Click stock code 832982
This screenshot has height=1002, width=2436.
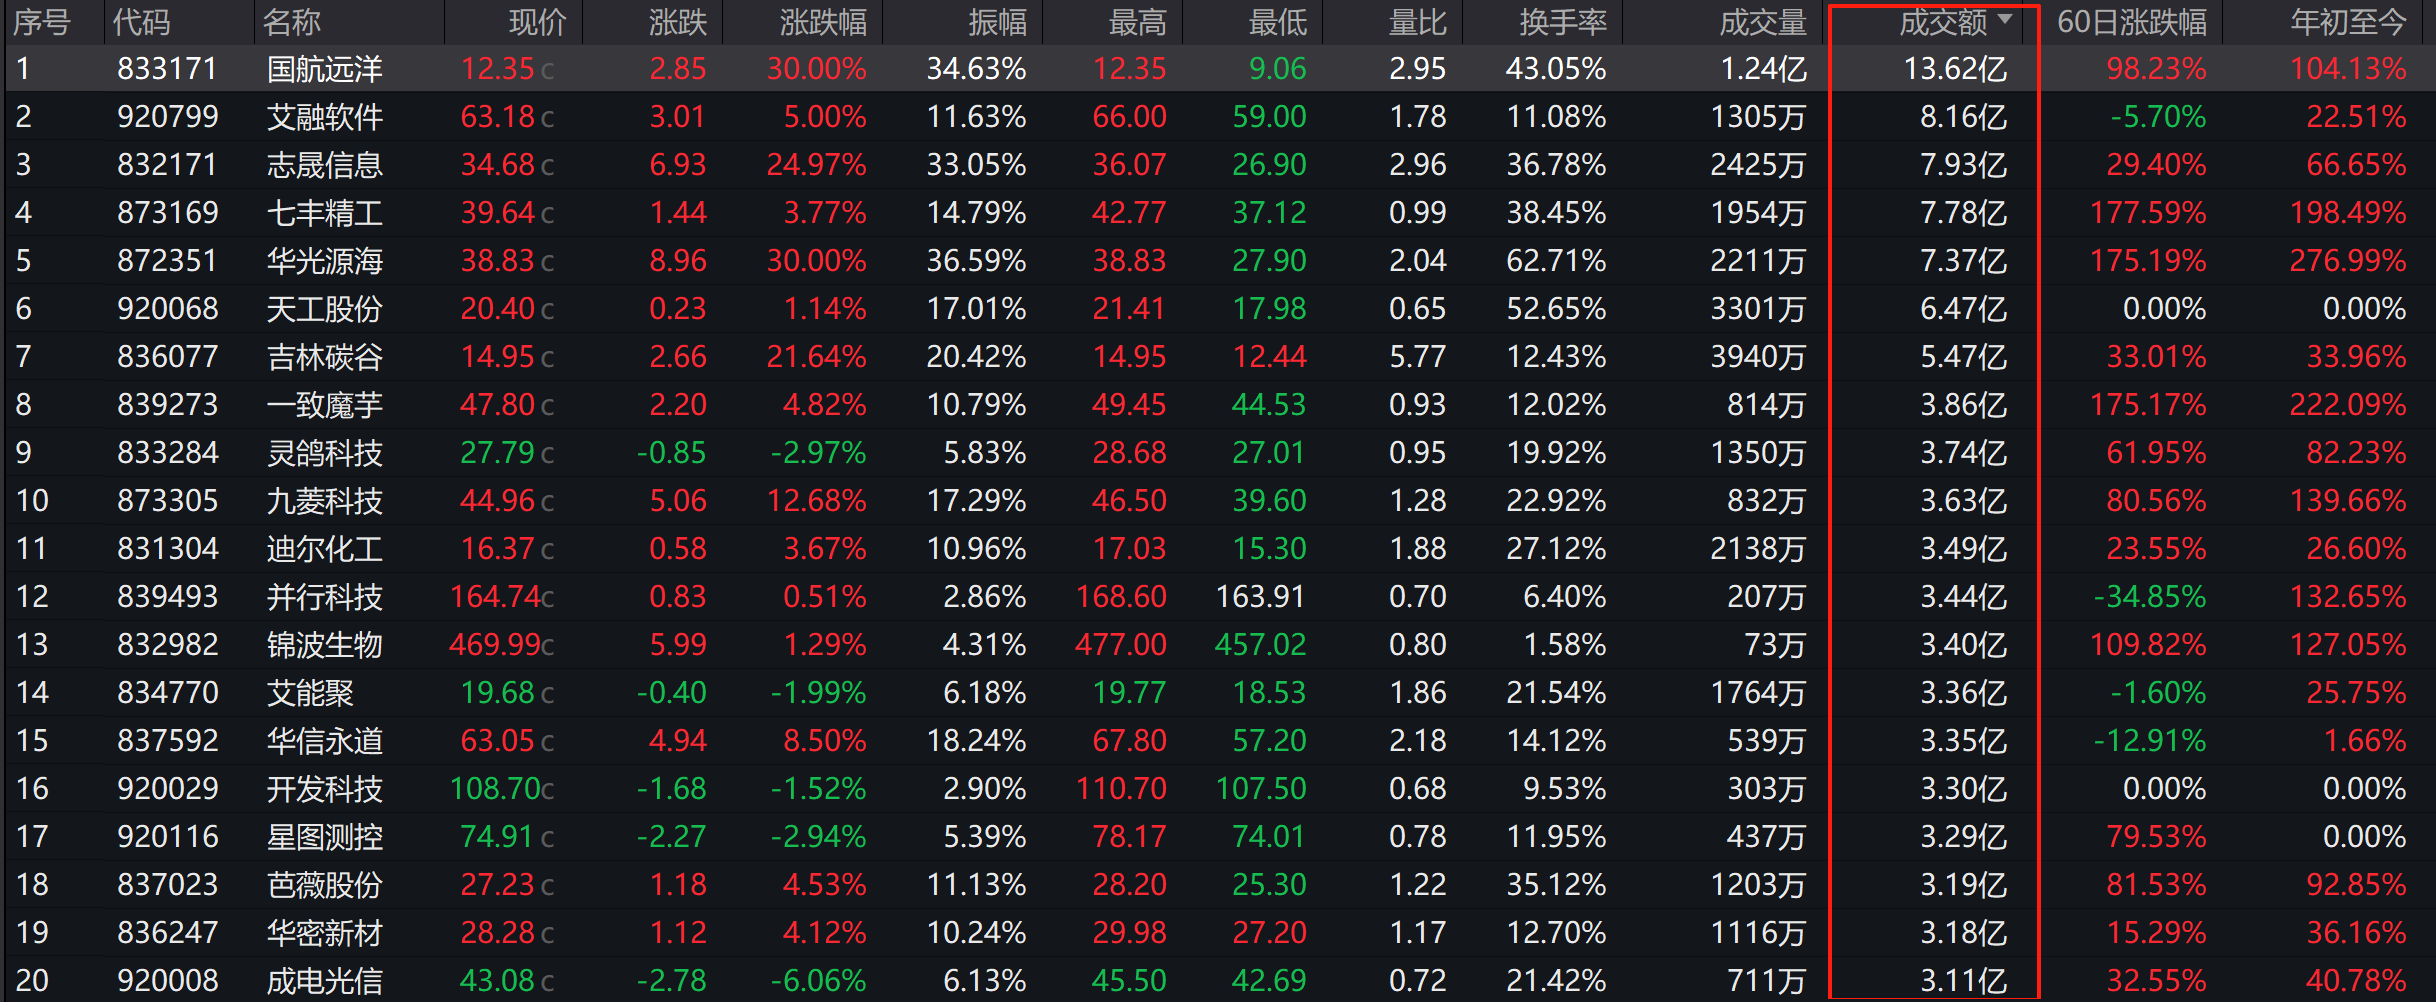click(167, 645)
